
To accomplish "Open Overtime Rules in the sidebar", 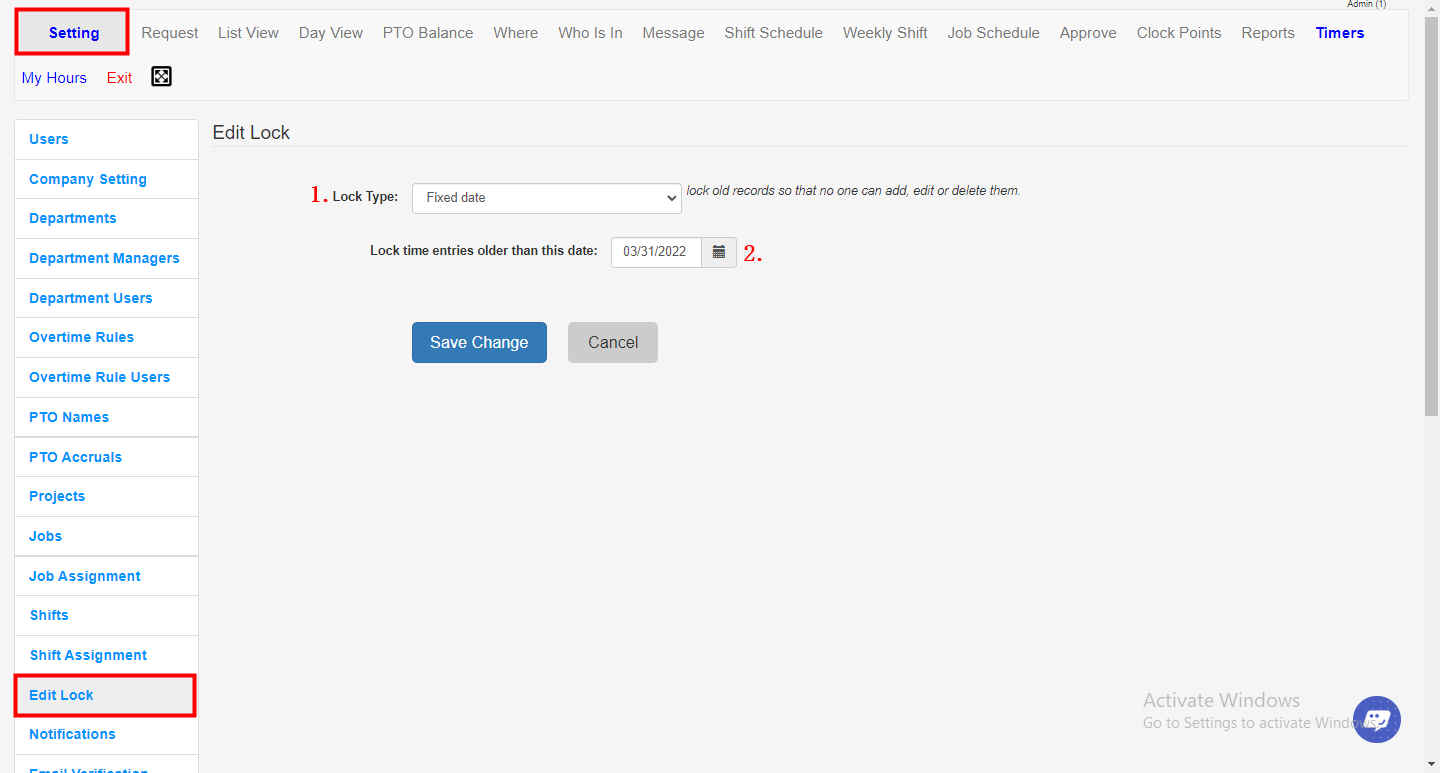I will pyautogui.click(x=81, y=337).
